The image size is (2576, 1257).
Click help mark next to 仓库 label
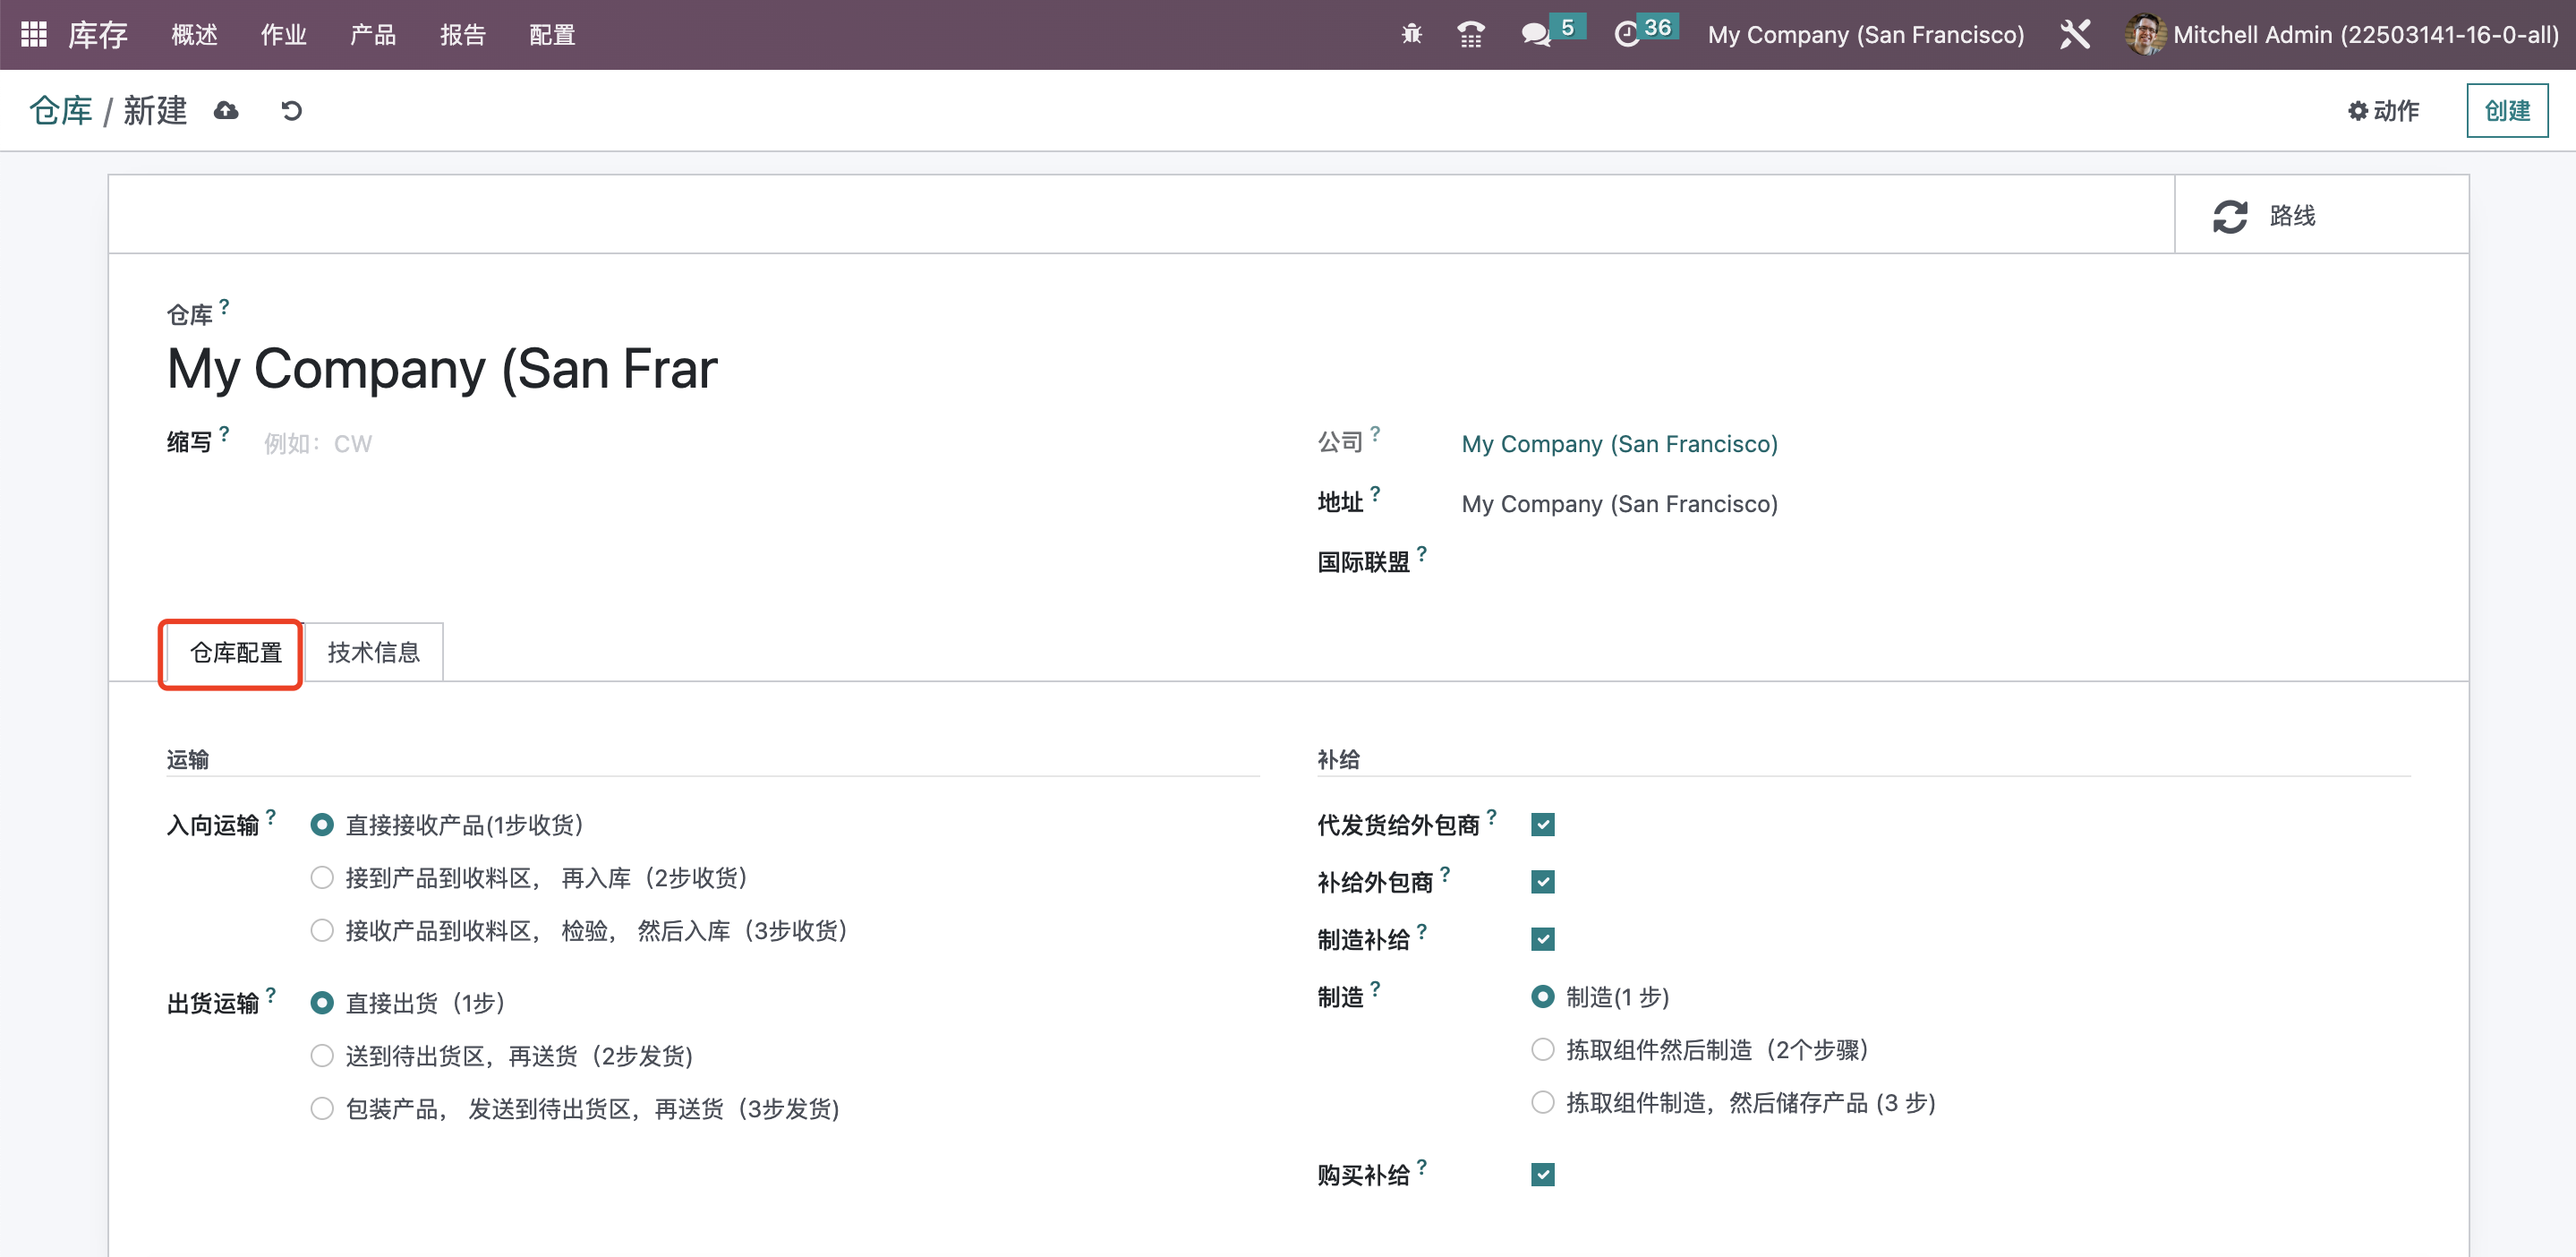coord(224,307)
